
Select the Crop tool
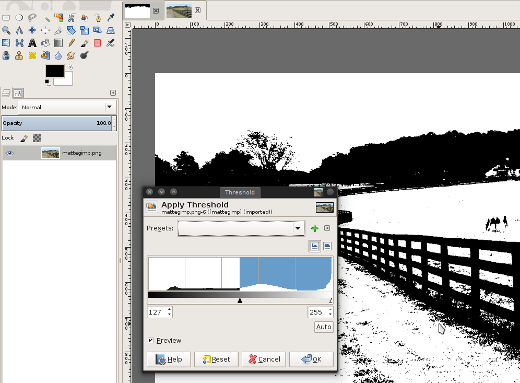[x=58, y=30]
